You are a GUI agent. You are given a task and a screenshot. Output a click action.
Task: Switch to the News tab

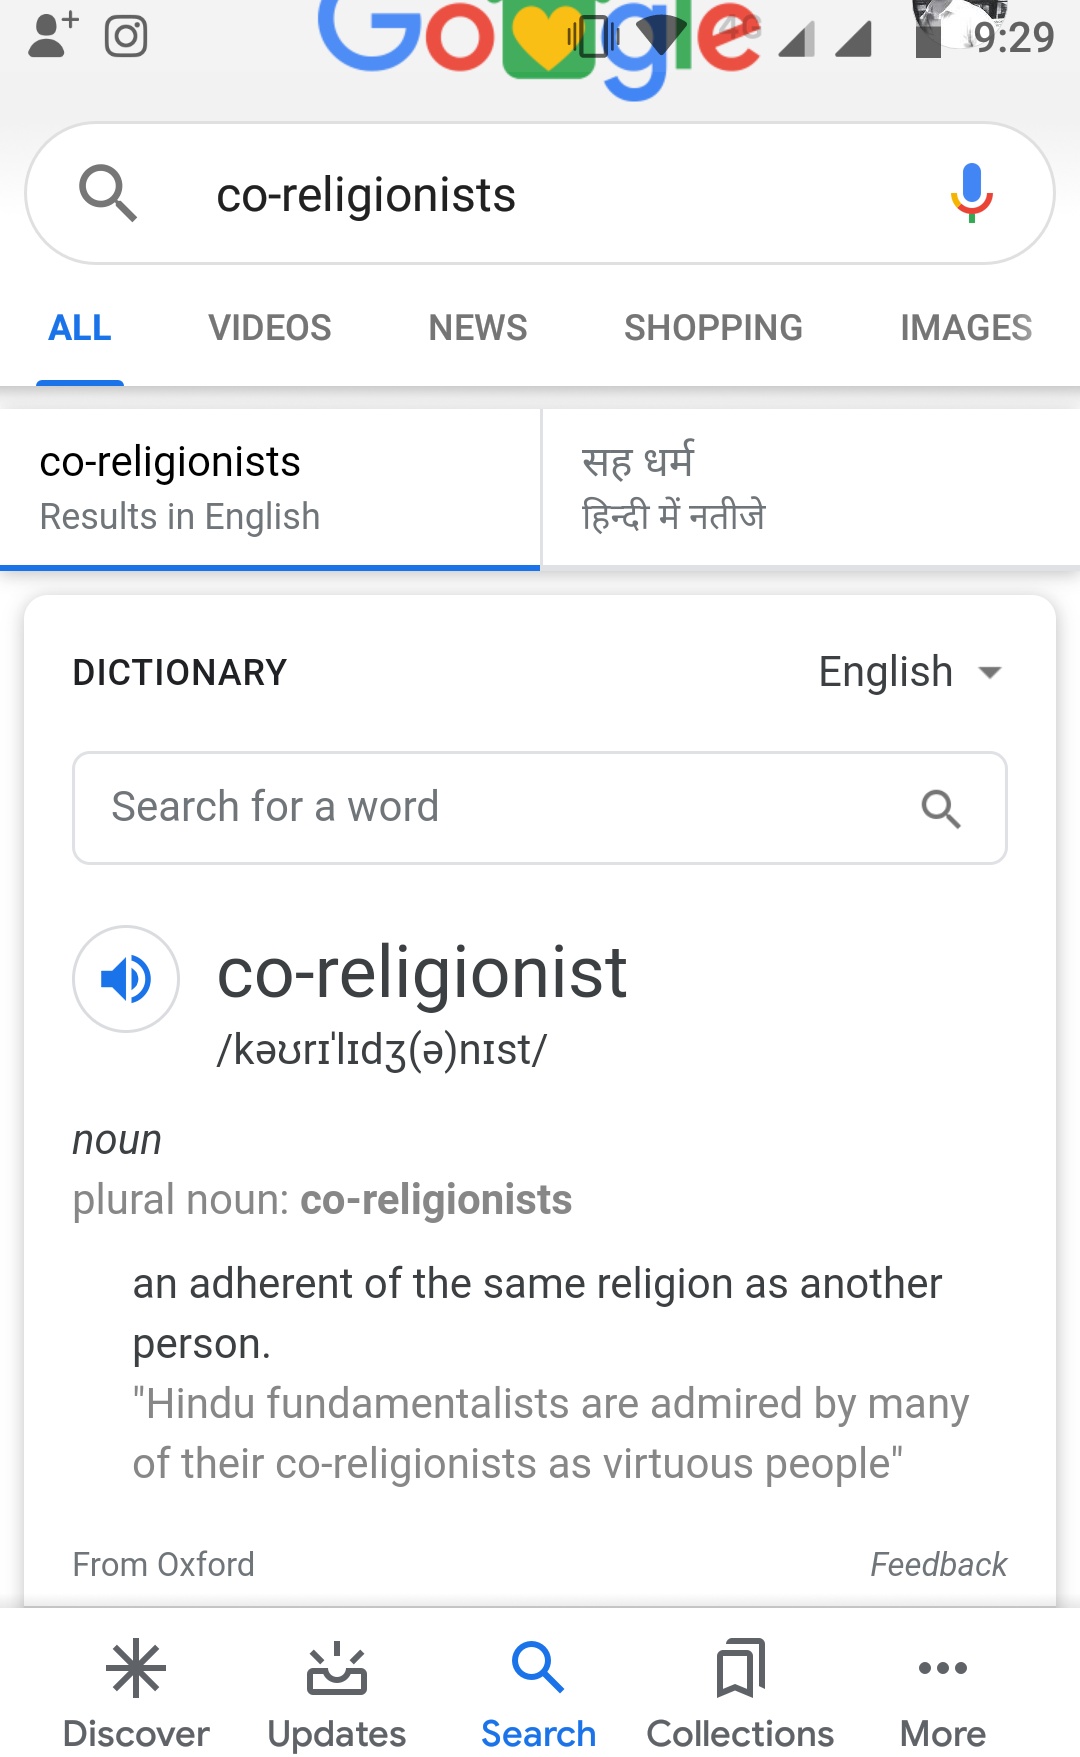[x=477, y=328]
